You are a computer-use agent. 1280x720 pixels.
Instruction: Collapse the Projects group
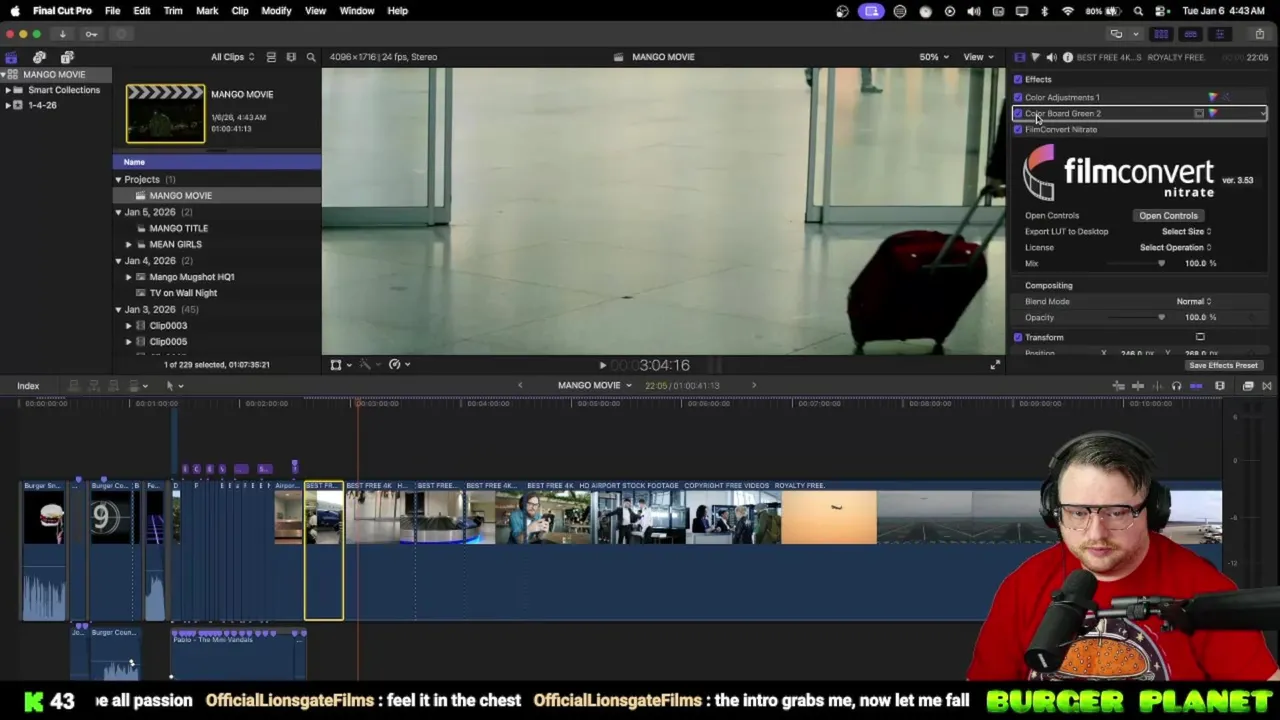click(x=118, y=180)
